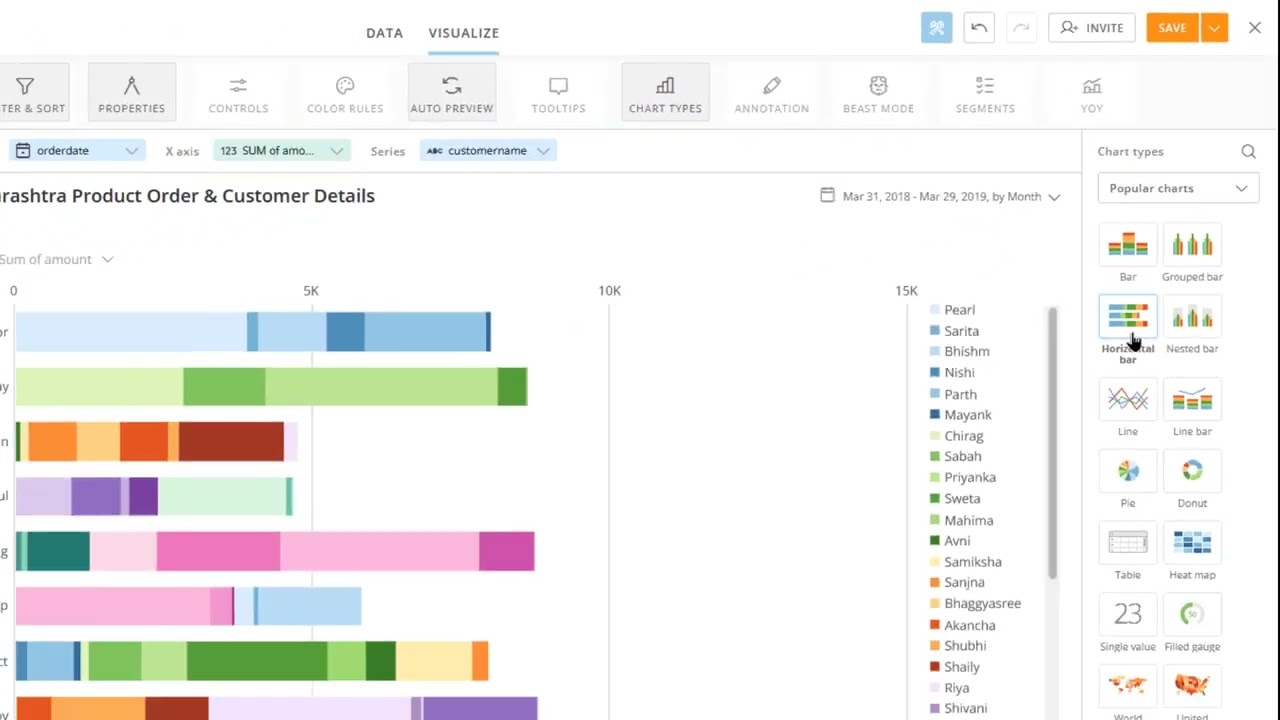This screenshot has height=720, width=1280.
Task: Click the card title text
Action: (188, 196)
